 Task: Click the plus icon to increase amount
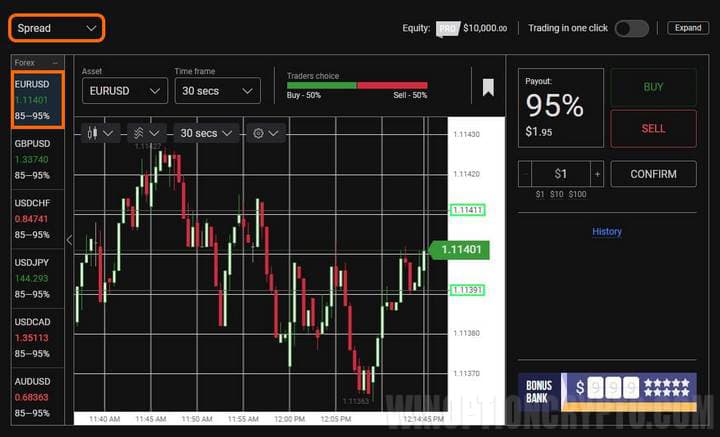coord(597,174)
